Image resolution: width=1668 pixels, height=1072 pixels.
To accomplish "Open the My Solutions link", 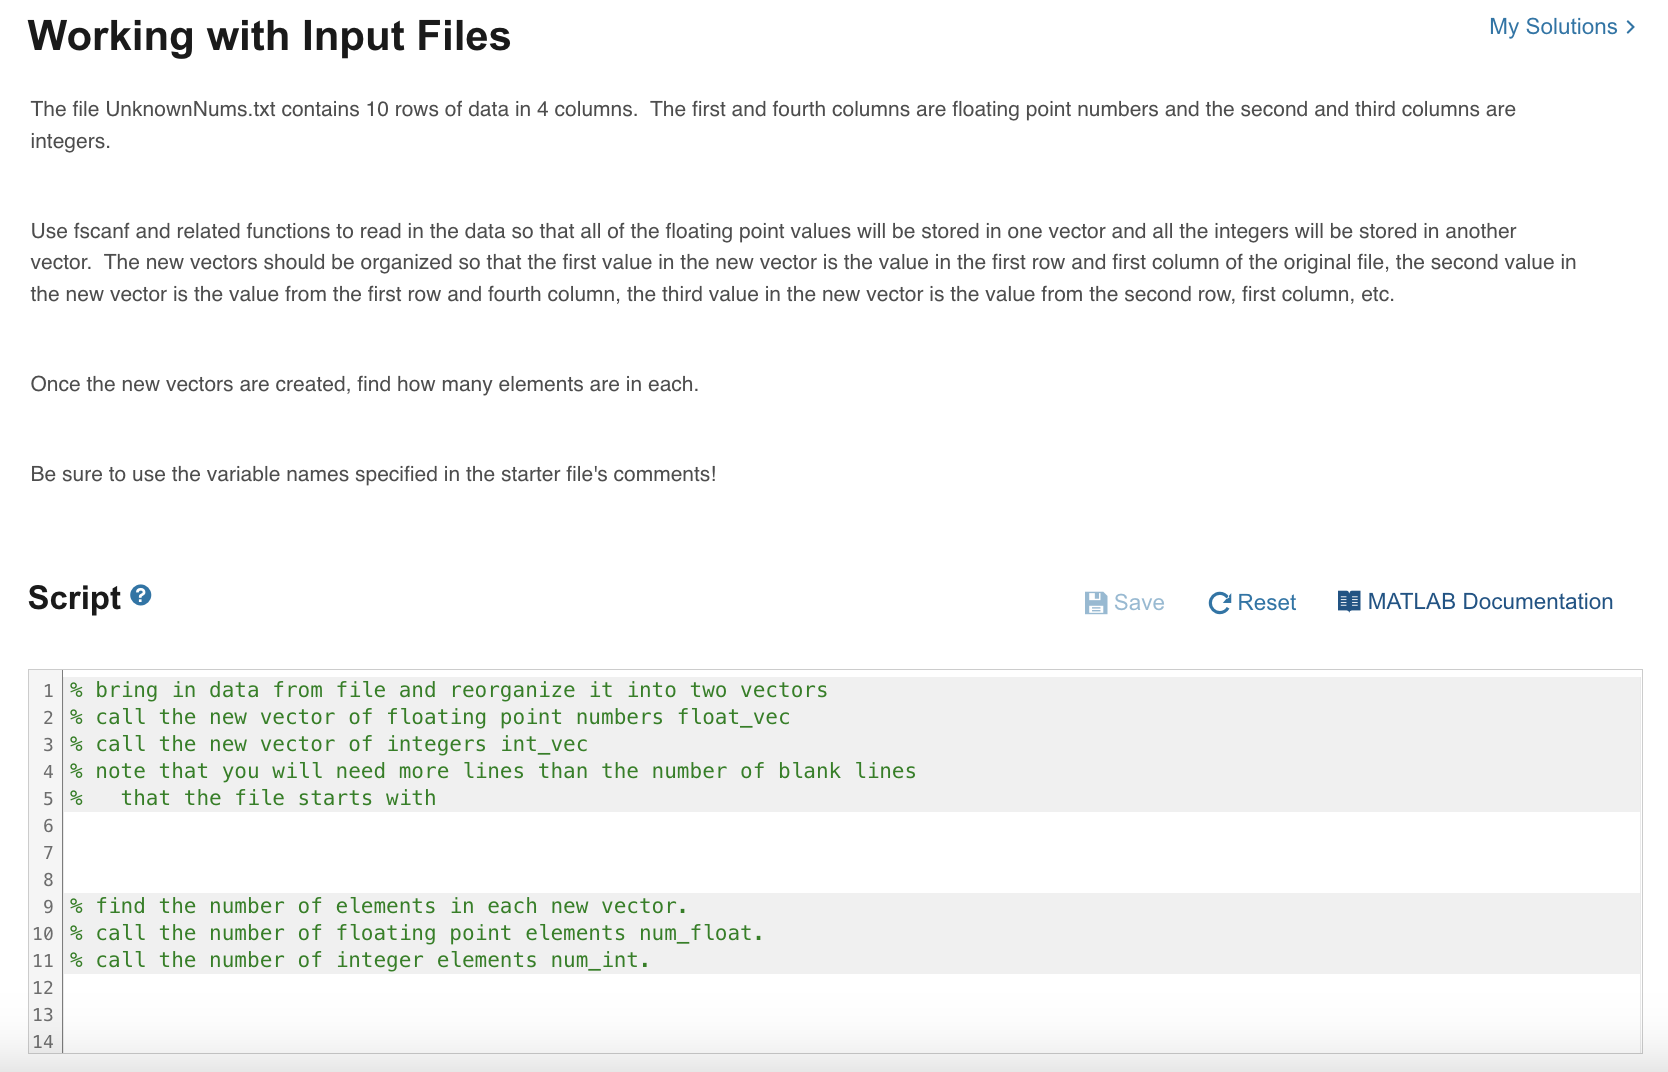I will tap(1552, 27).
